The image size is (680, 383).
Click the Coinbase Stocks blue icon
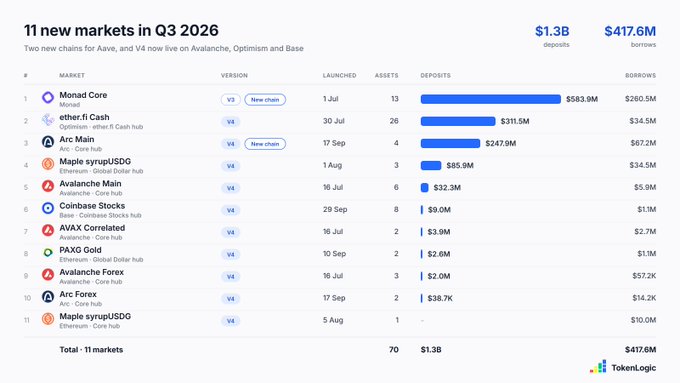pyautogui.click(x=48, y=208)
